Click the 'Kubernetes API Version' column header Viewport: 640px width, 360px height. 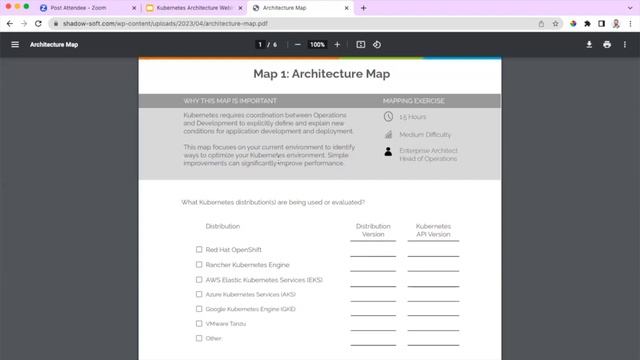433,230
